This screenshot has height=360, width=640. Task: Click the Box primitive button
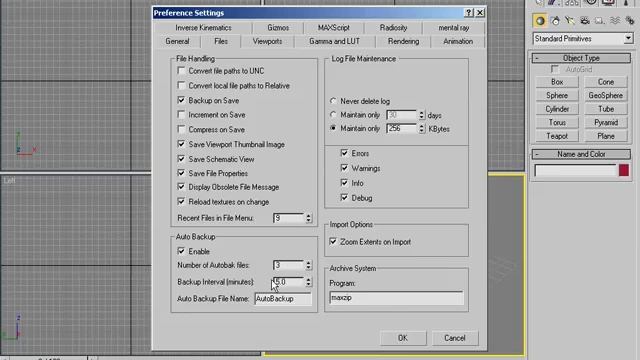pyautogui.click(x=557, y=82)
